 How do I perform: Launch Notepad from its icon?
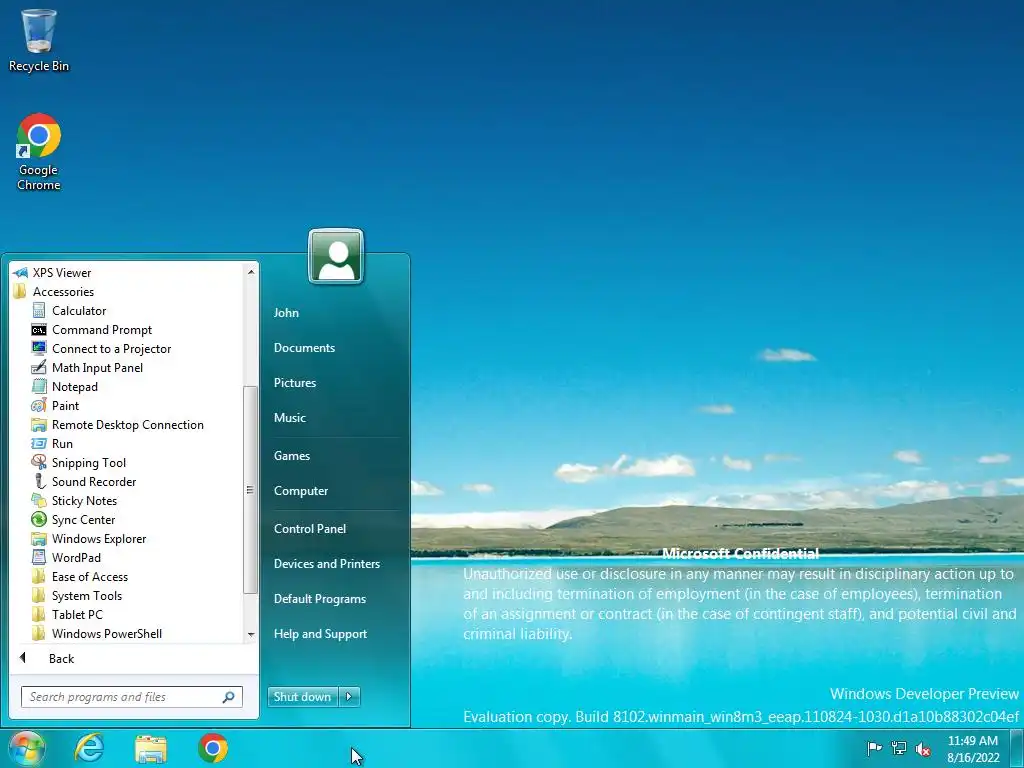coord(39,387)
